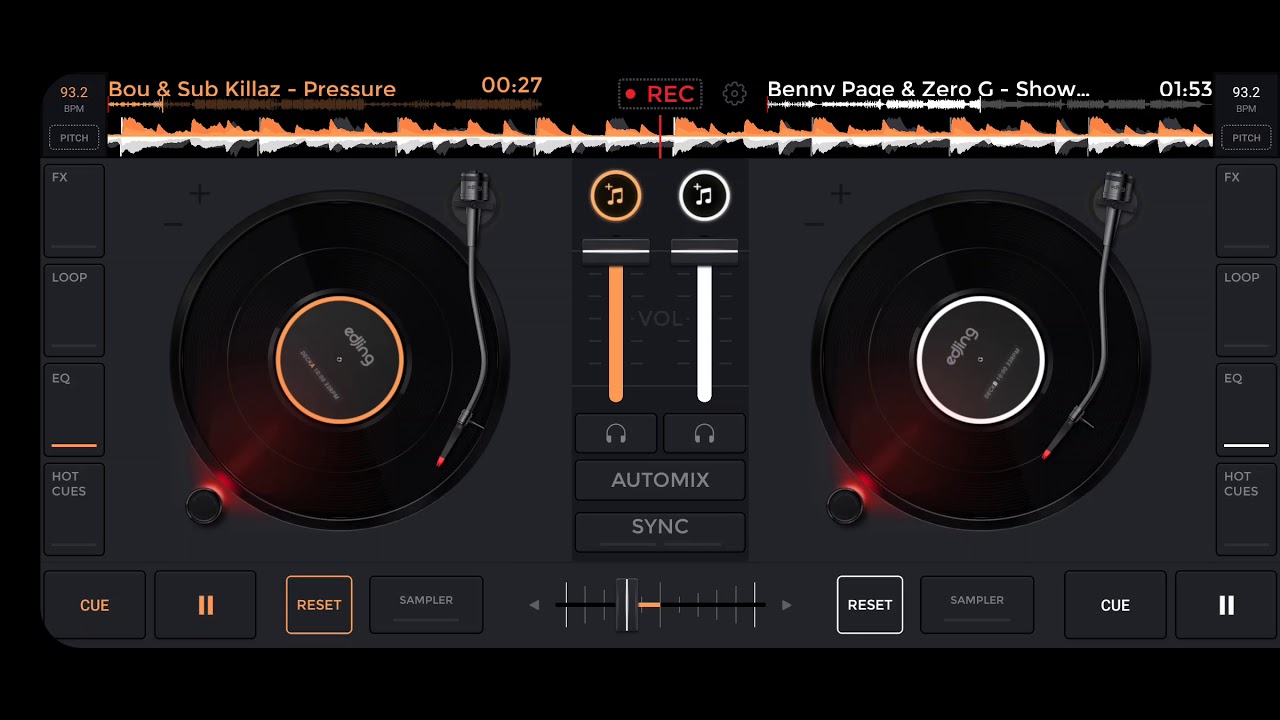Load a track on the white deck
Image resolution: width=1280 pixels, height=720 pixels.
coord(704,196)
